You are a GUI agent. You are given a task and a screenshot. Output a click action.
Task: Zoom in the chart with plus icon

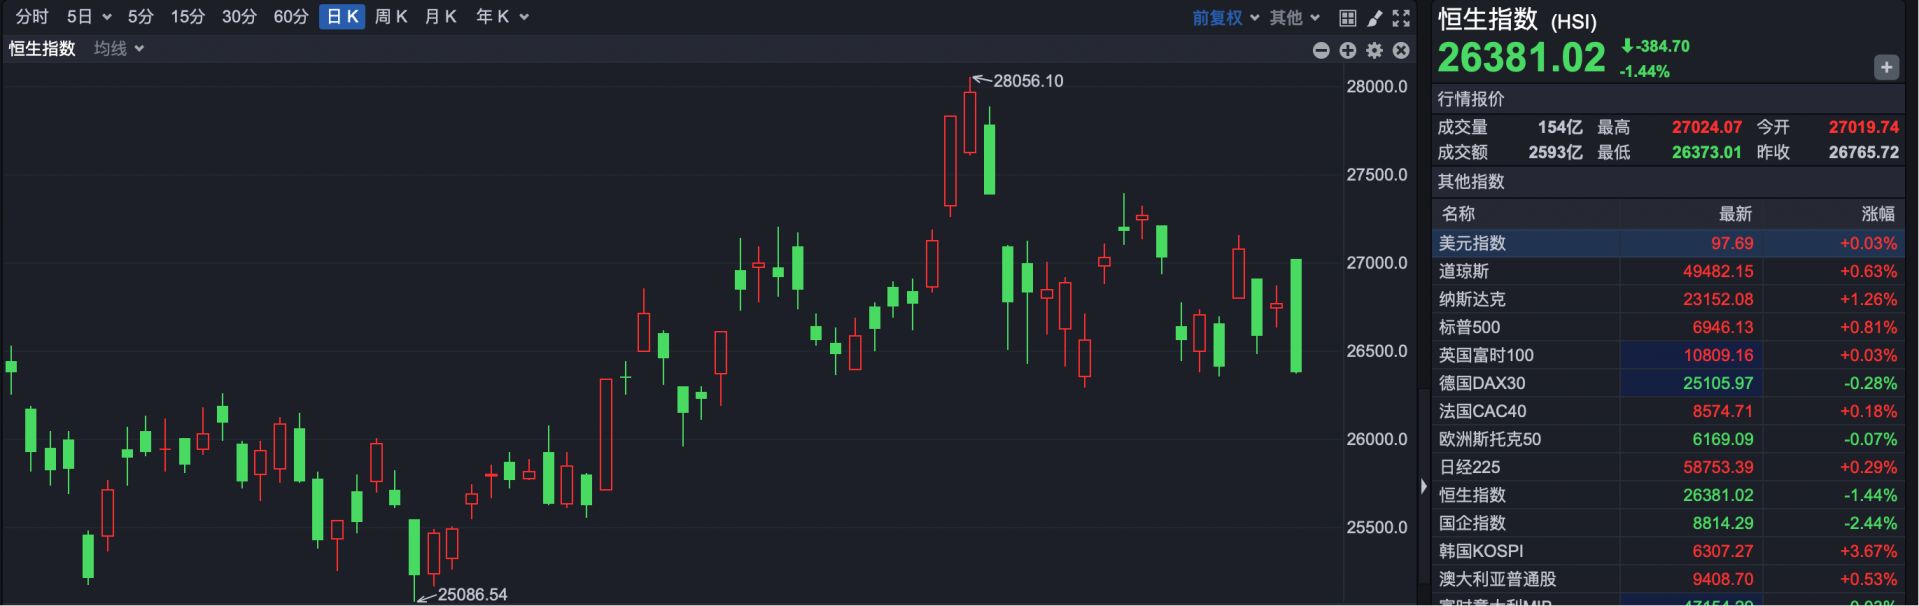[1348, 50]
